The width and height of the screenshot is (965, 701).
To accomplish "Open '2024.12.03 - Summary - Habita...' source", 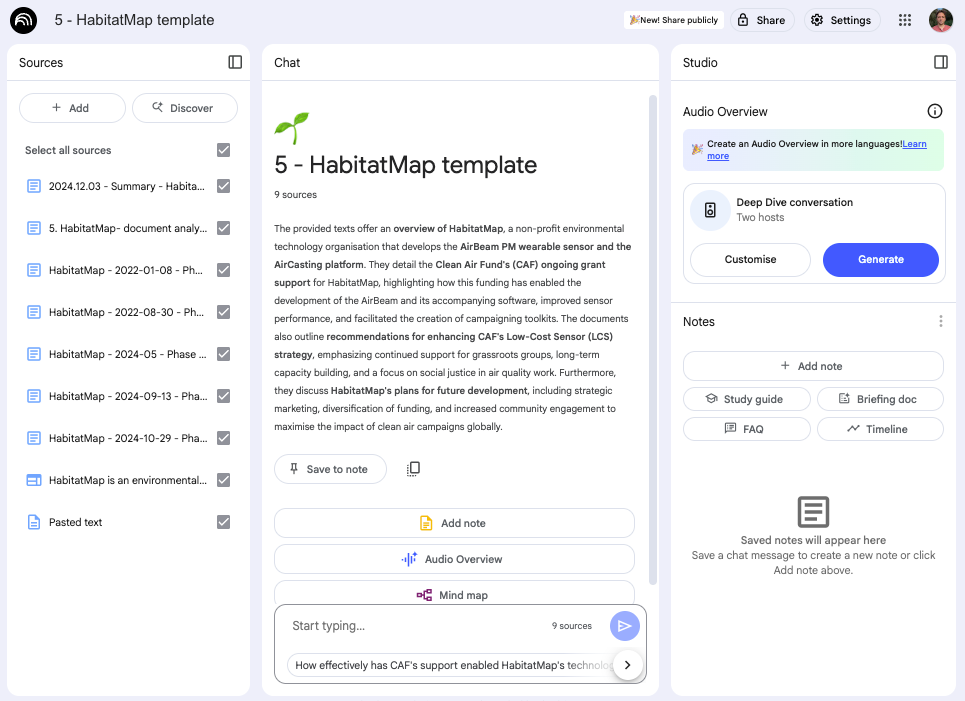I will point(128,186).
